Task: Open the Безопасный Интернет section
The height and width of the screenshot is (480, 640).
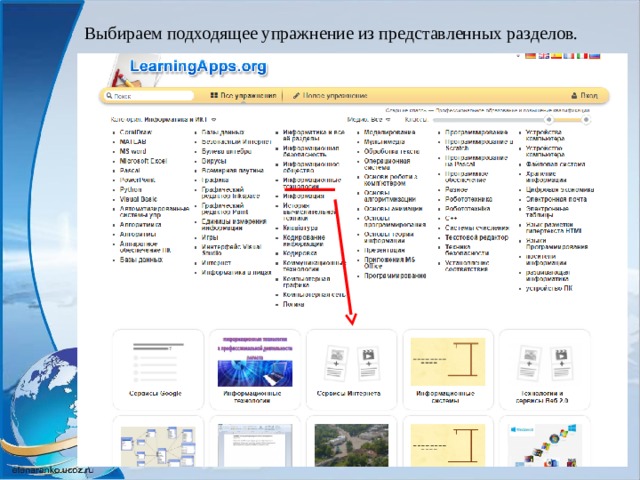Action: coord(236,142)
